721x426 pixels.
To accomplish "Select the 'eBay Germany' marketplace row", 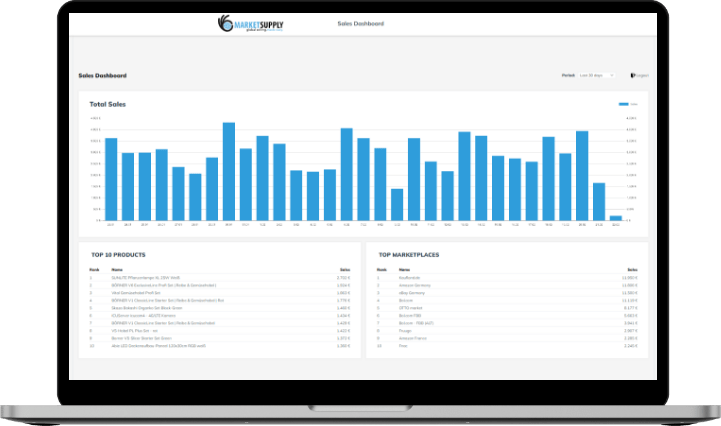I will point(507,293).
